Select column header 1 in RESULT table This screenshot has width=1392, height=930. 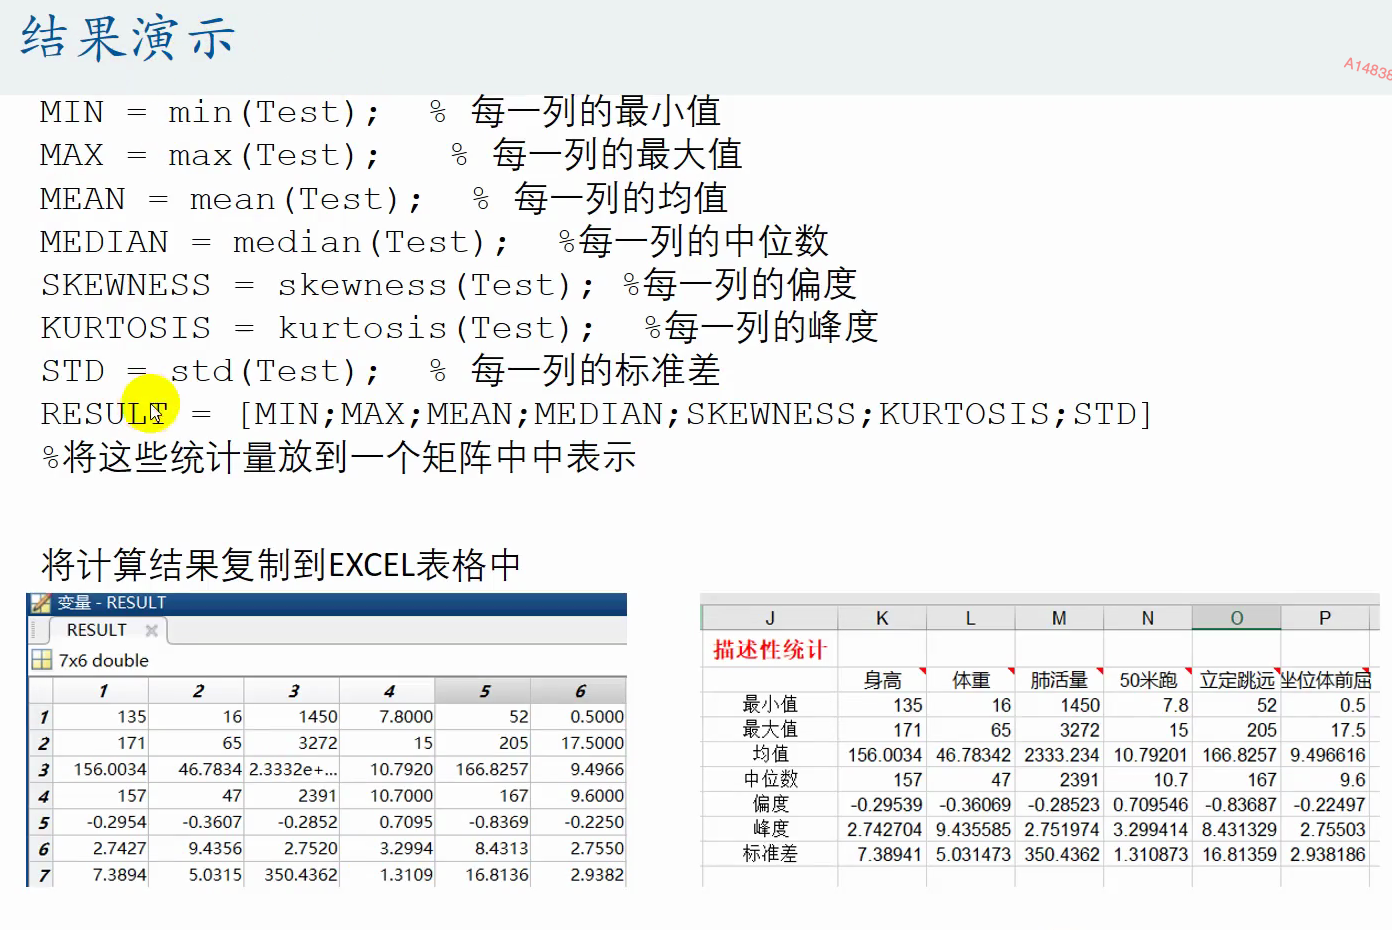[101, 691]
